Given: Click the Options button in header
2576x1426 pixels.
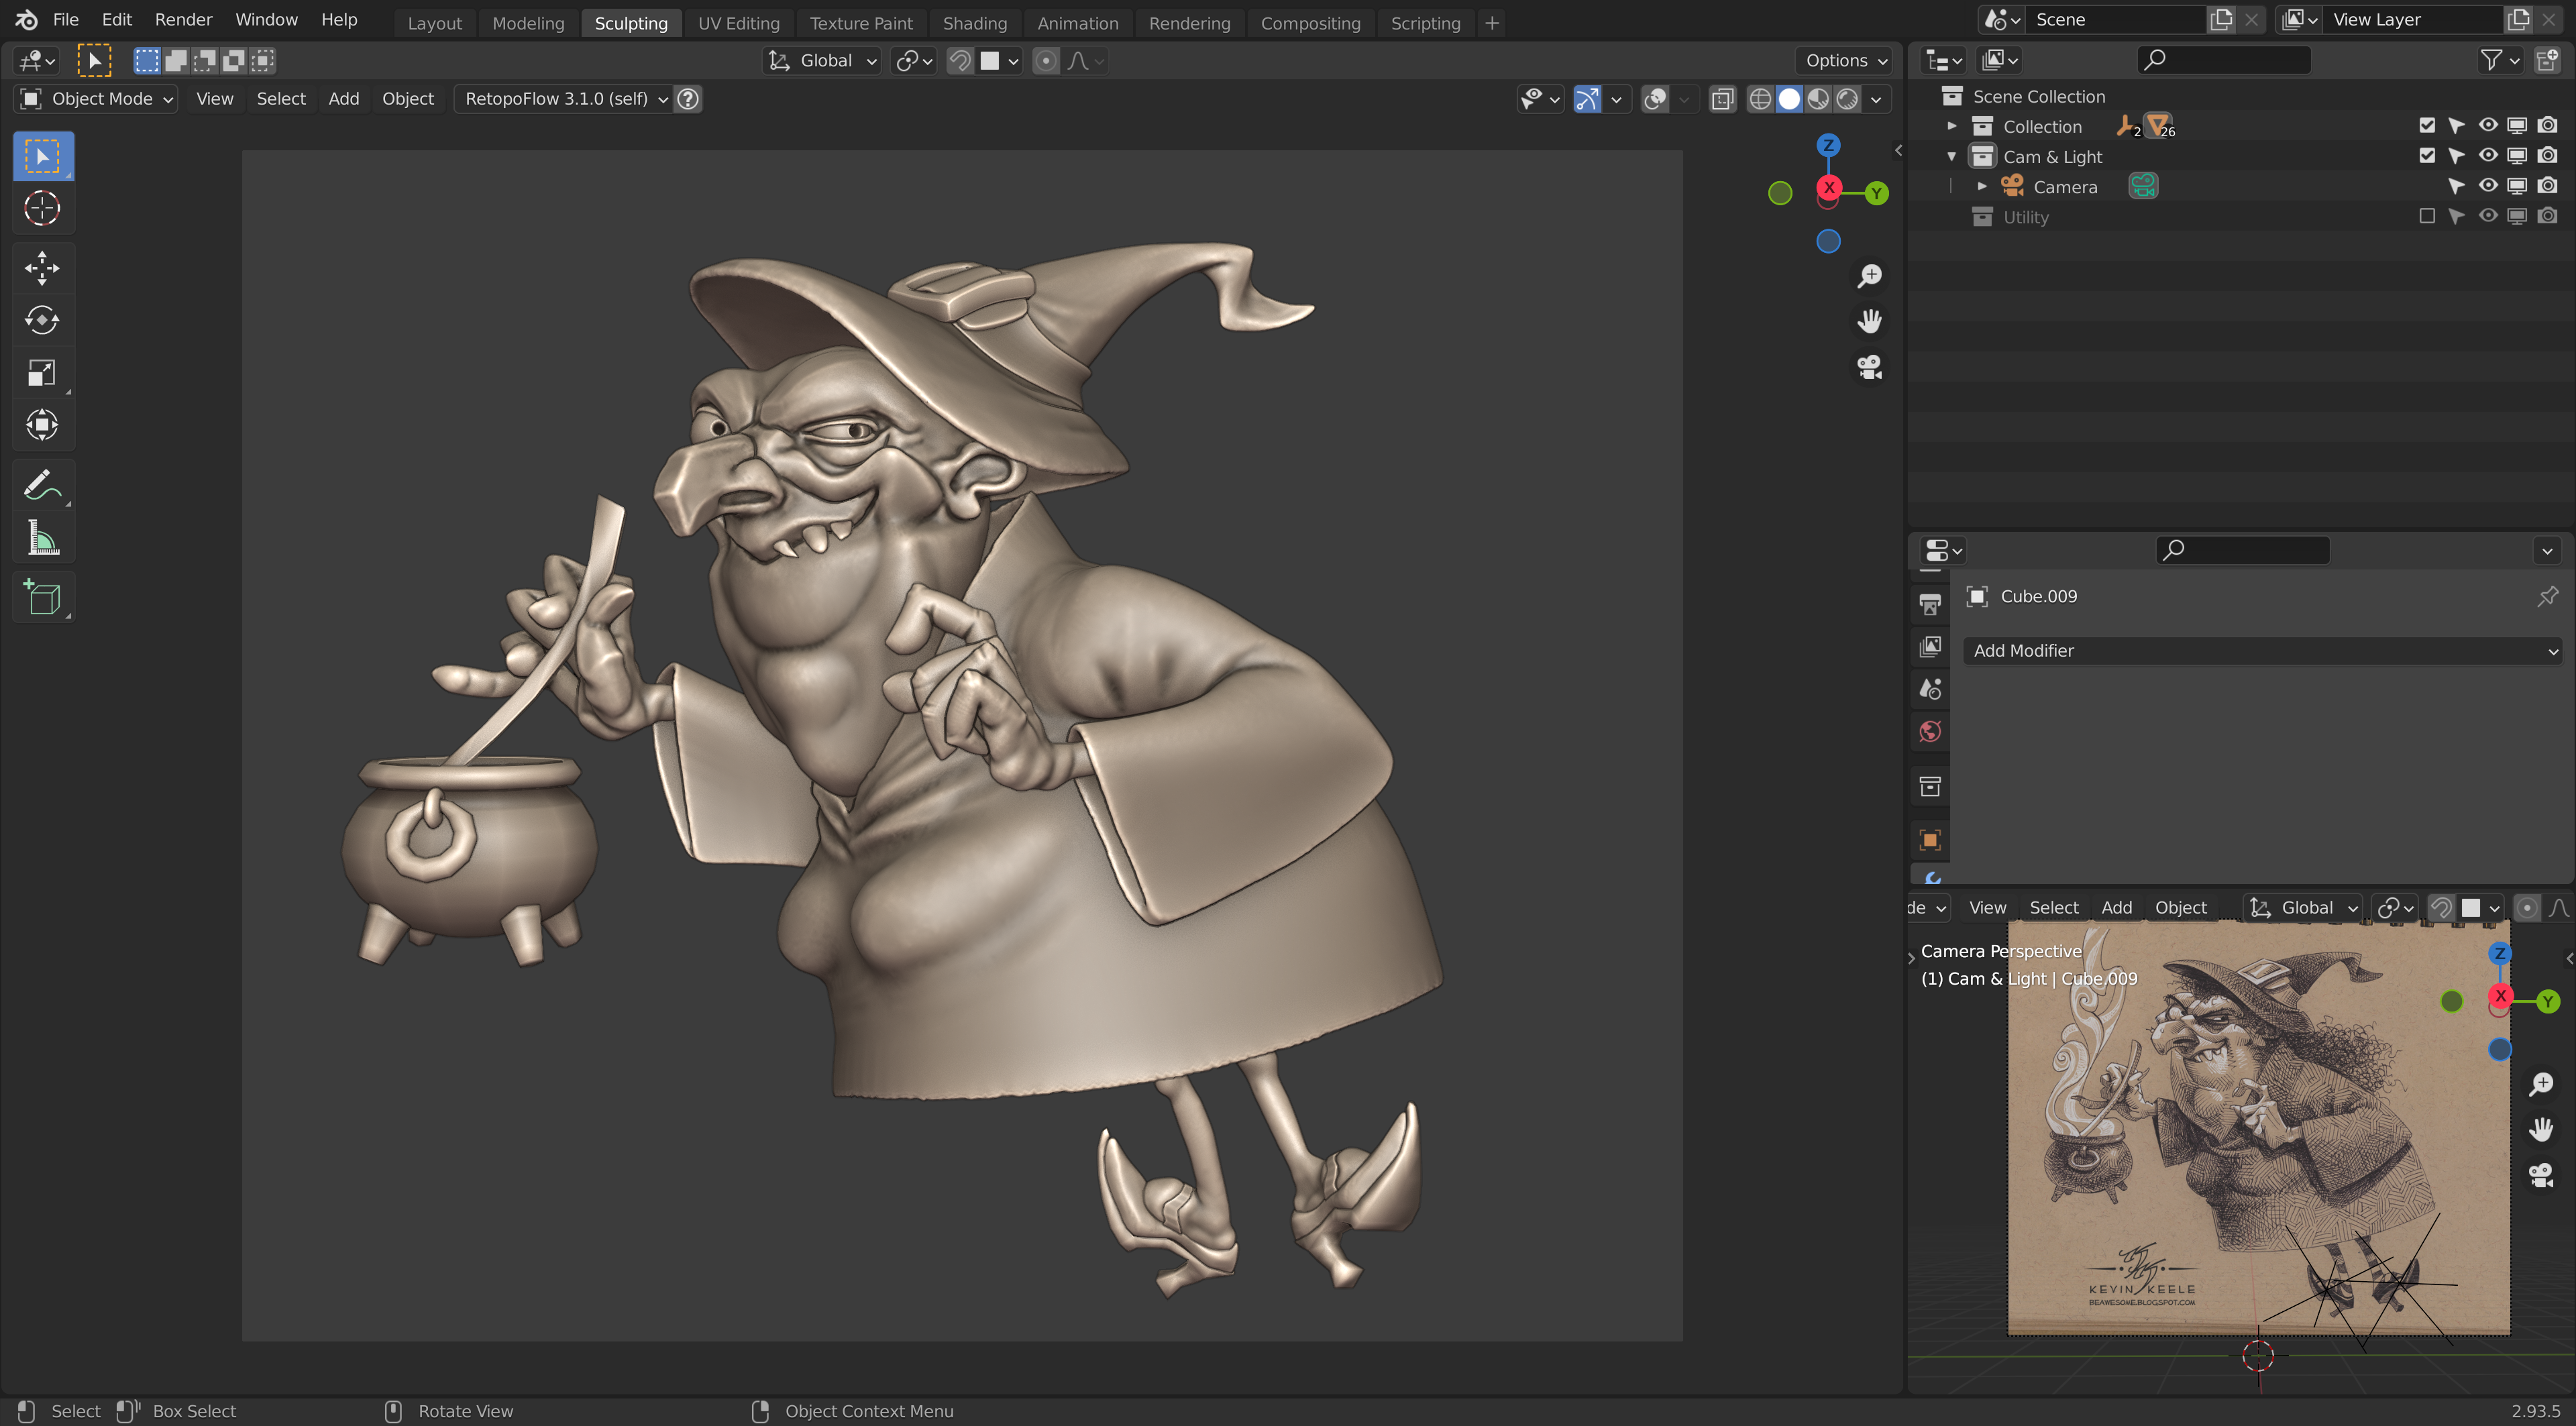Looking at the screenshot, I should [x=1845, y=60].
